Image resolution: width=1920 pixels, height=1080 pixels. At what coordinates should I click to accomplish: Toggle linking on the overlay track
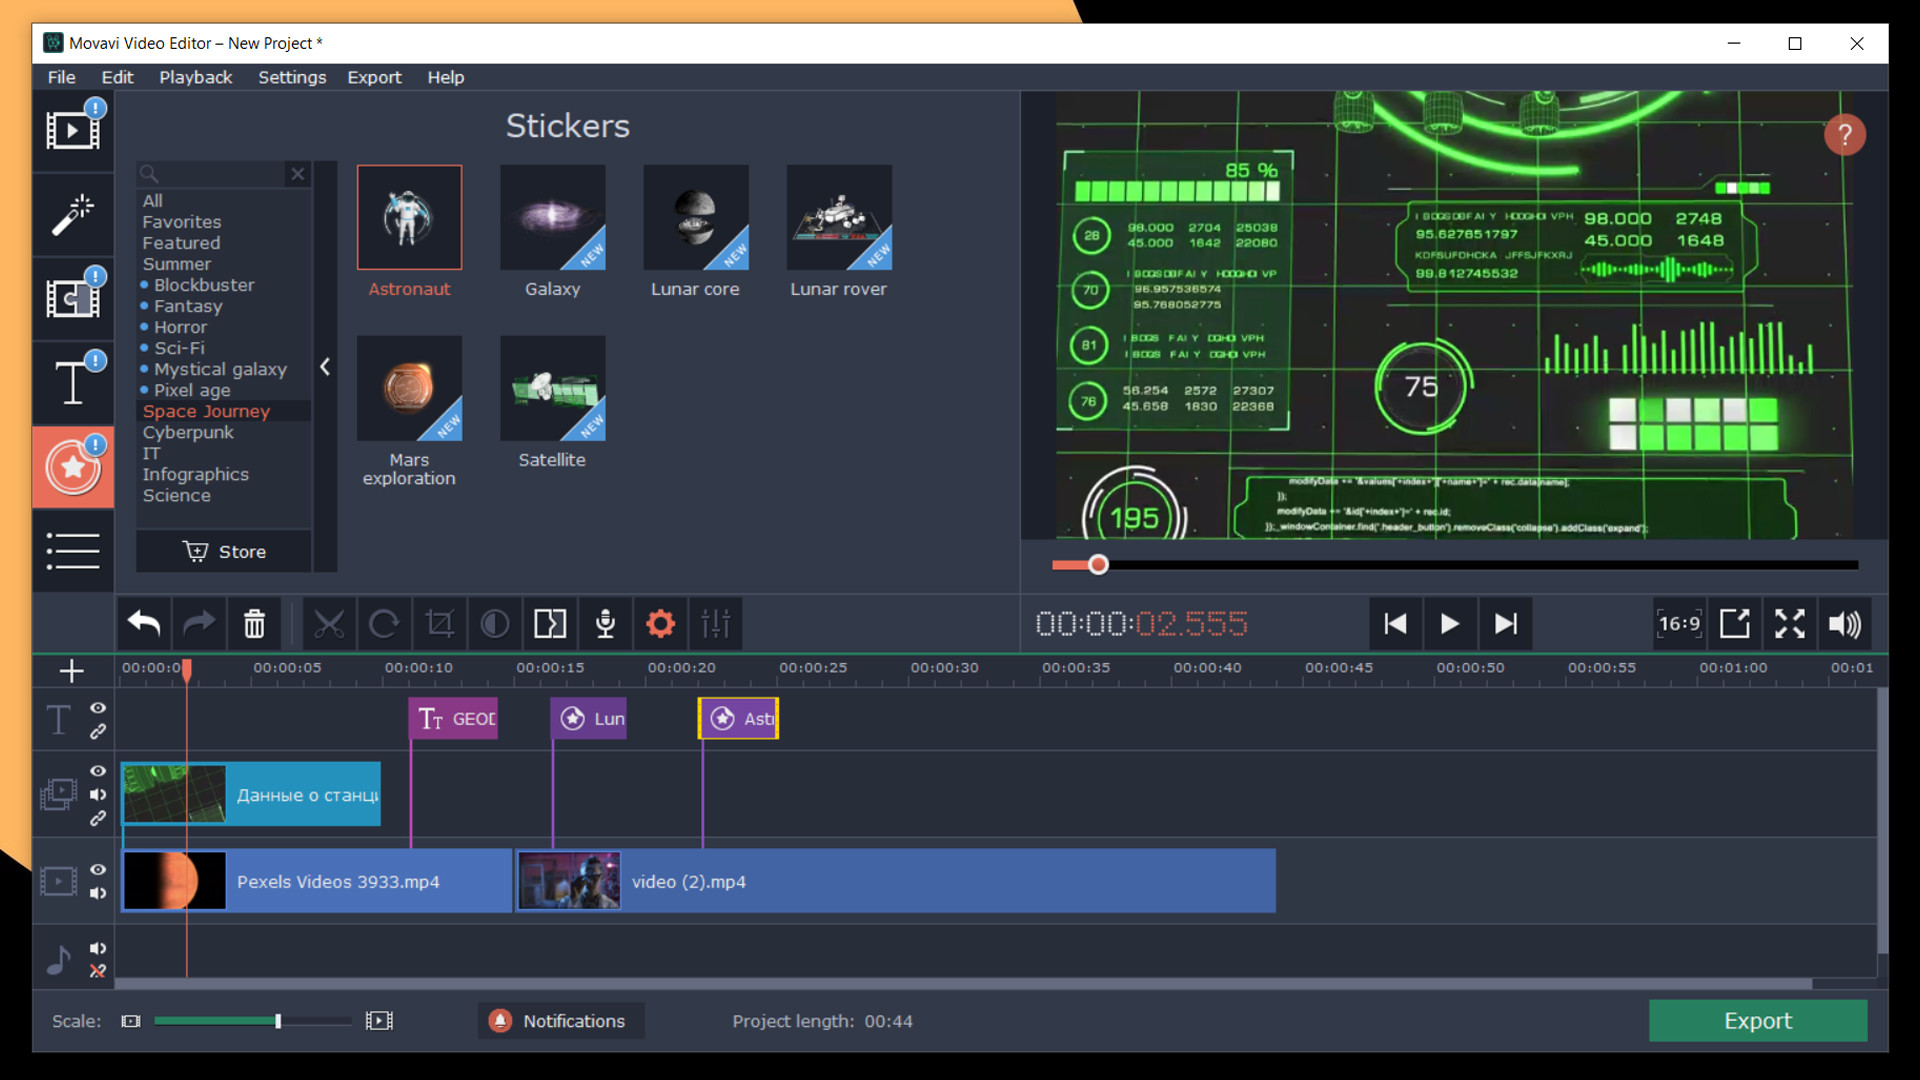(97, 819)
